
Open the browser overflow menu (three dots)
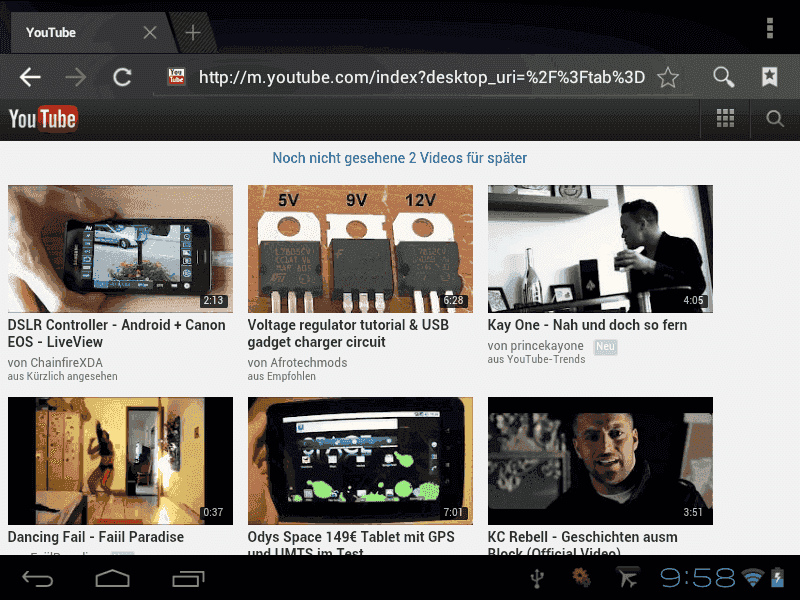[x=770, y=28]
